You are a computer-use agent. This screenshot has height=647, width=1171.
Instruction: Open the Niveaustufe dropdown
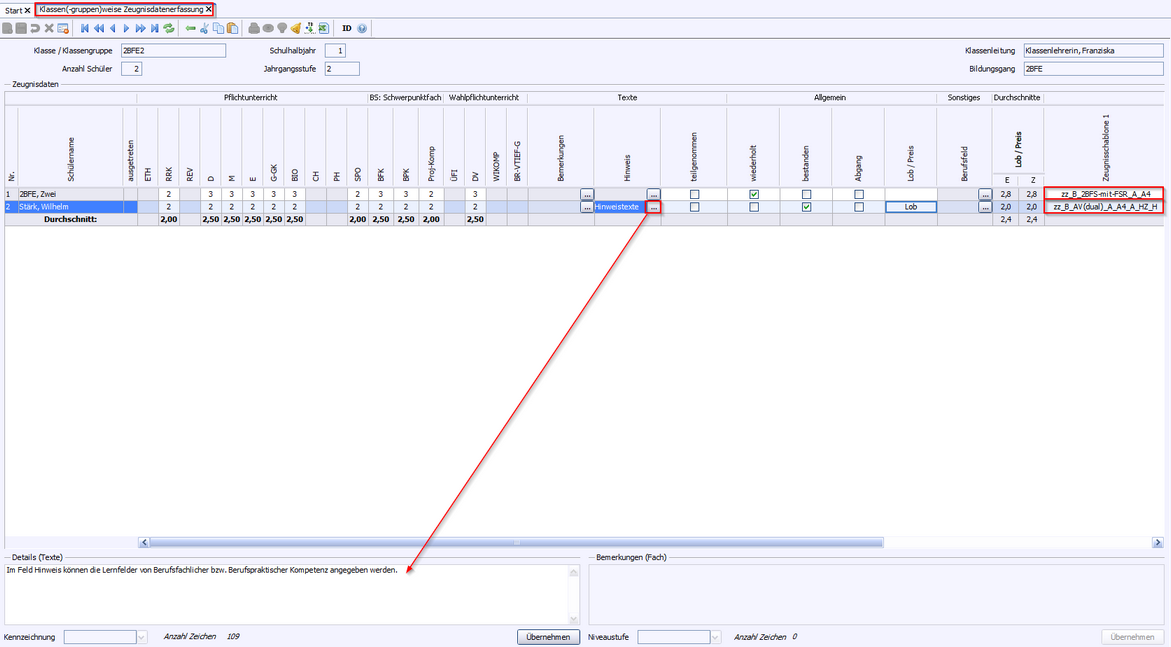[715, 637]
